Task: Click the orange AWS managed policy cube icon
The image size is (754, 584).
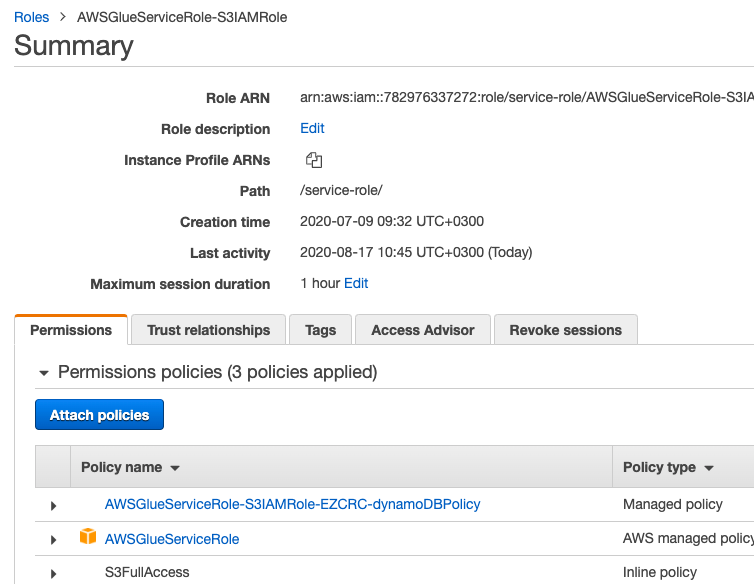Action: coord(88,536)
